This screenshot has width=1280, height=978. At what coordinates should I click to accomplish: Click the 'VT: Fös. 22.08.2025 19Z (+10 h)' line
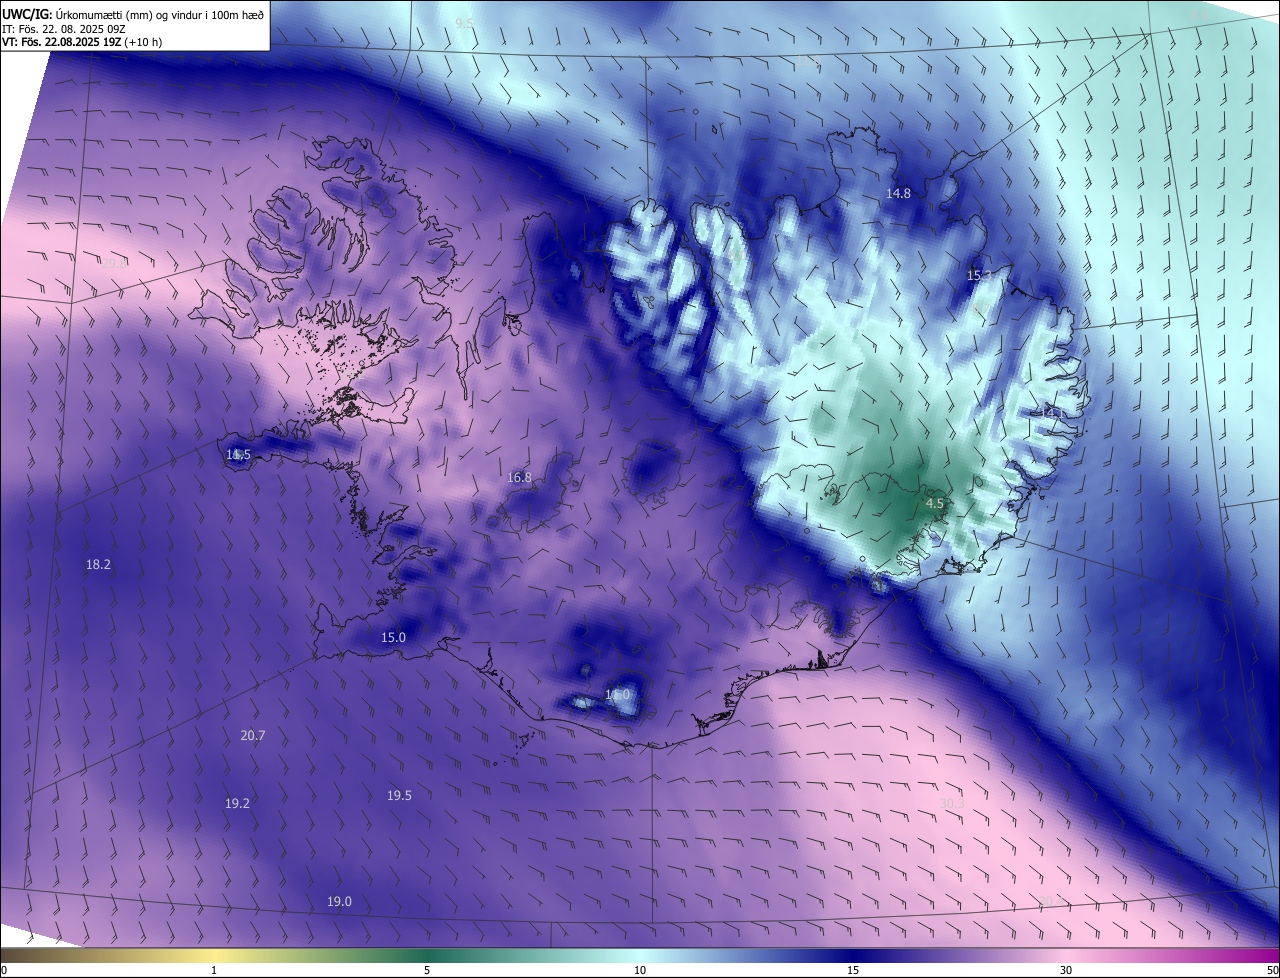pyautogui.click(x=82, y=42)
